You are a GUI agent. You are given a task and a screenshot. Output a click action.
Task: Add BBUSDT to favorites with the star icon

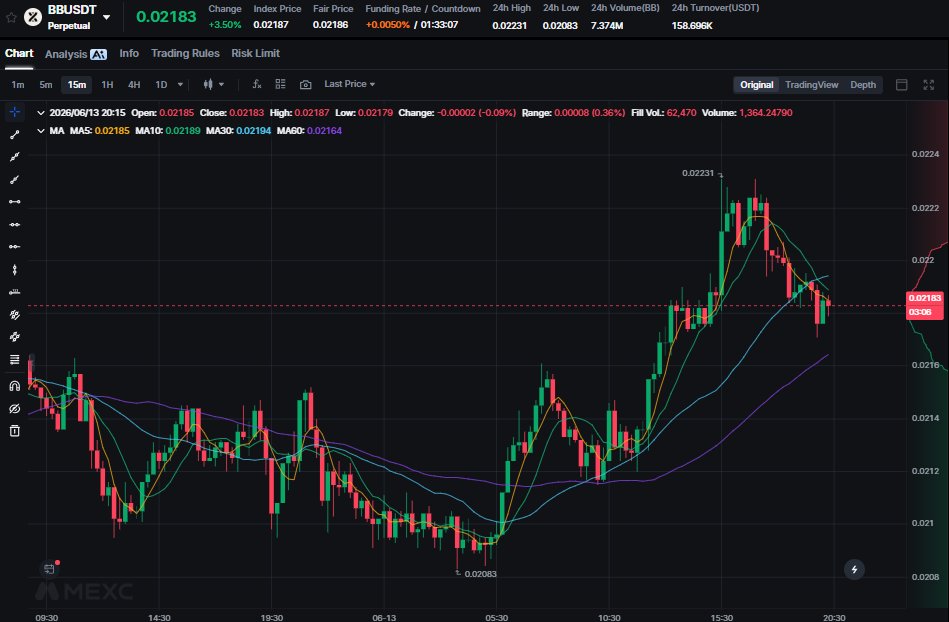pos(11,17)
